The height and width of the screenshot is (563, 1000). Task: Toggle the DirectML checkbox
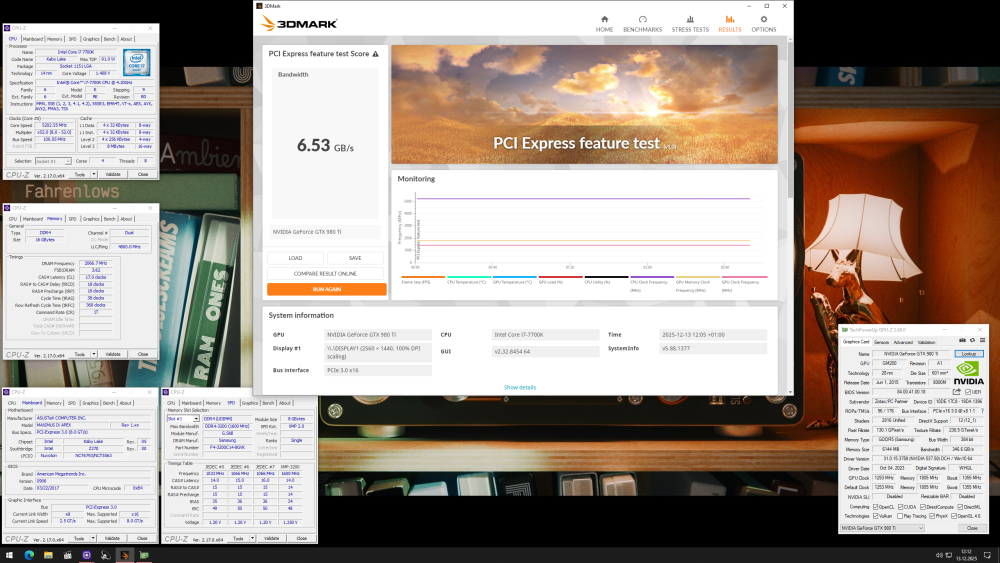point(960,507)
